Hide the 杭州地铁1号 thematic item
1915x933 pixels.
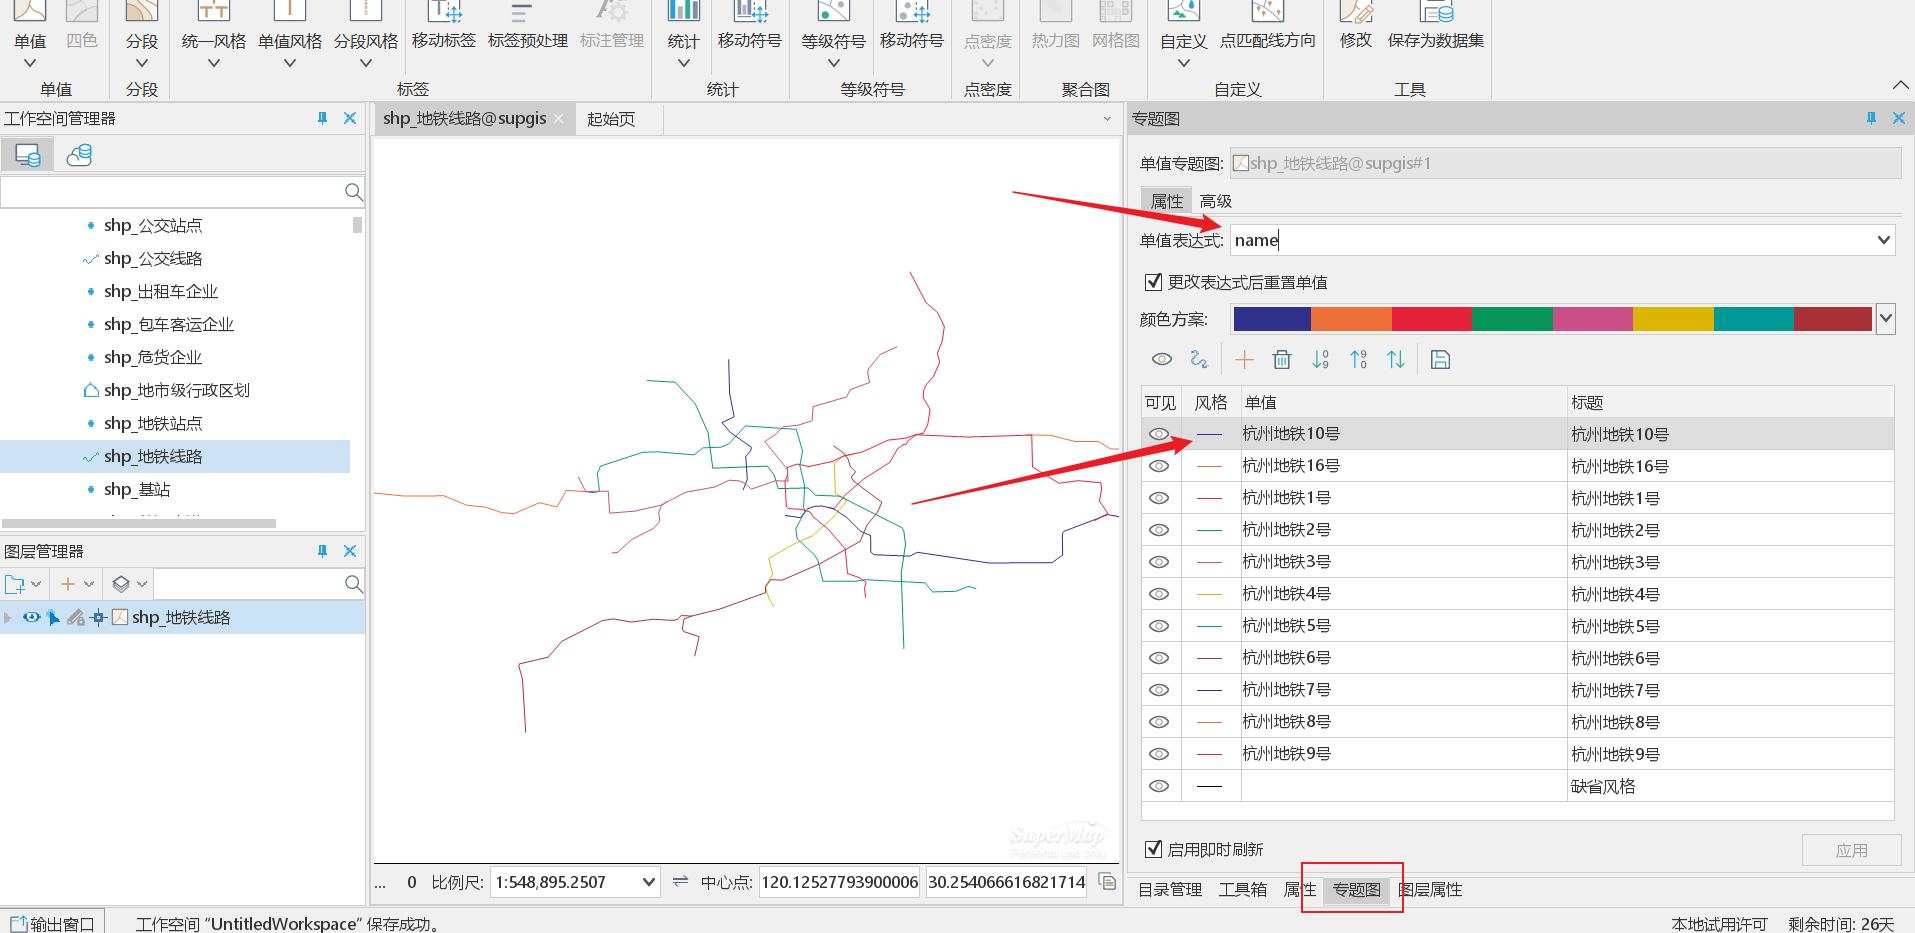1159,498
